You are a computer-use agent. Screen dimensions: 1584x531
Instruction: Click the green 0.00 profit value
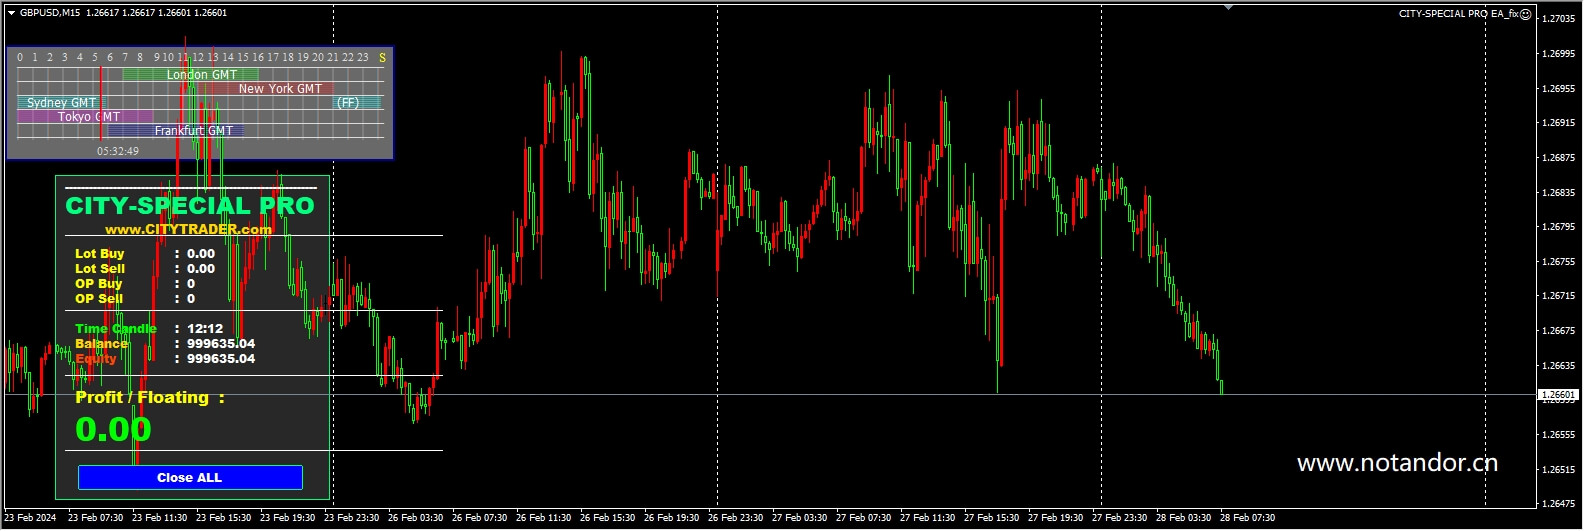pyautogui.click(x=113, y=430)
